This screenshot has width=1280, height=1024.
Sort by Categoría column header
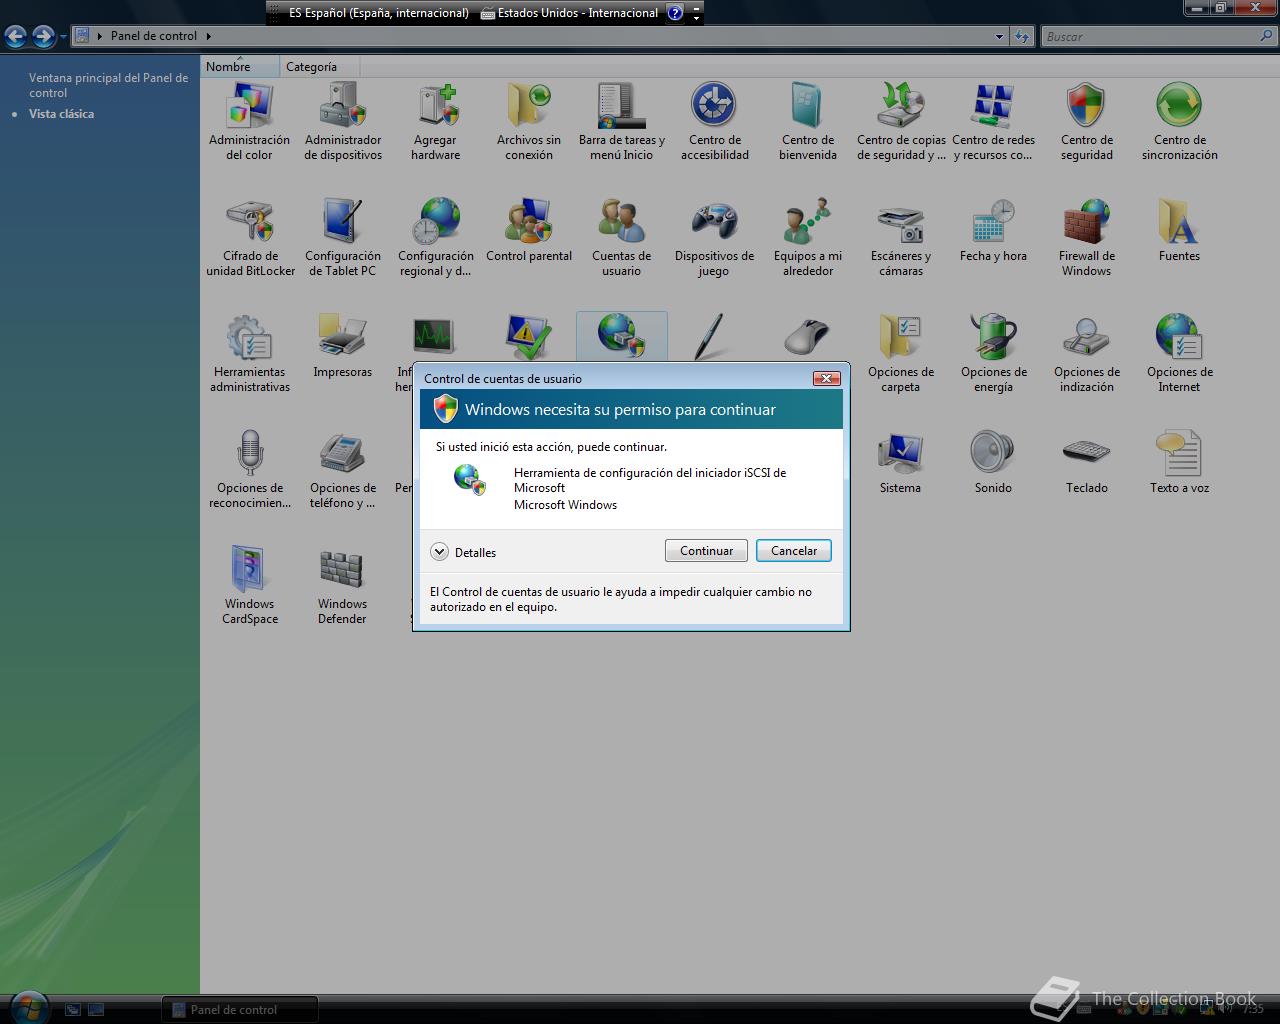pyautogui.click(x=319, y=67)
